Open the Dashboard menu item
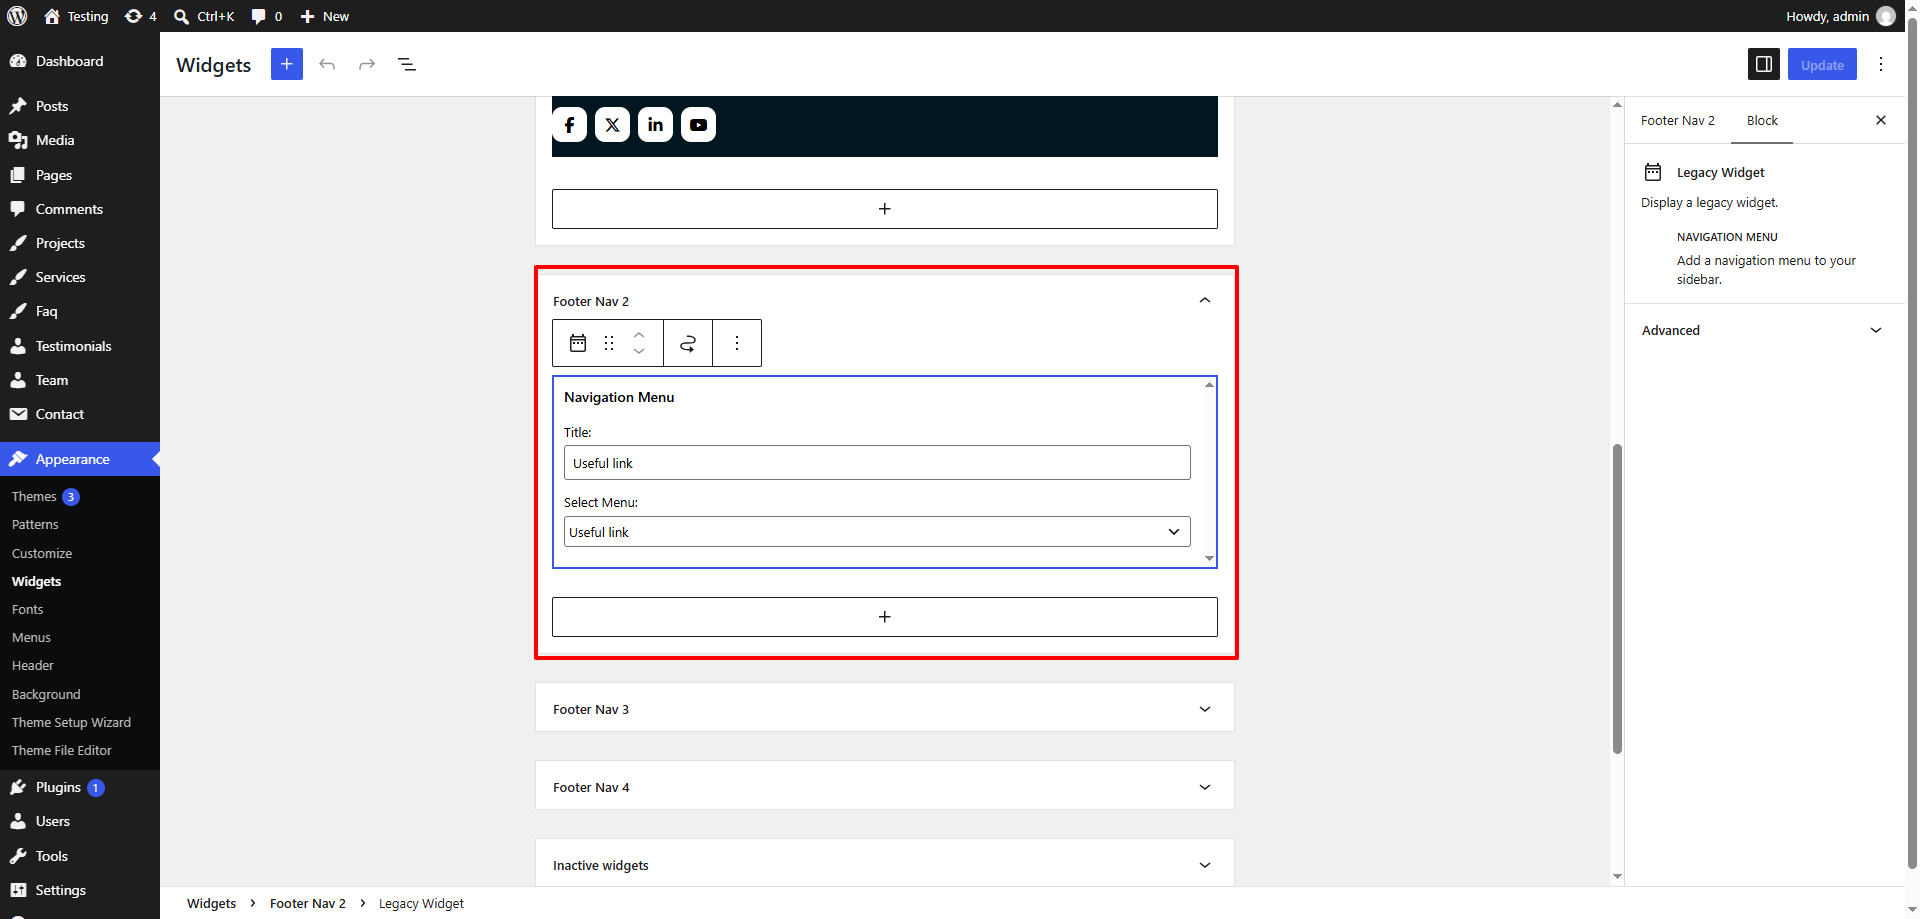 (x=69, y=61)
